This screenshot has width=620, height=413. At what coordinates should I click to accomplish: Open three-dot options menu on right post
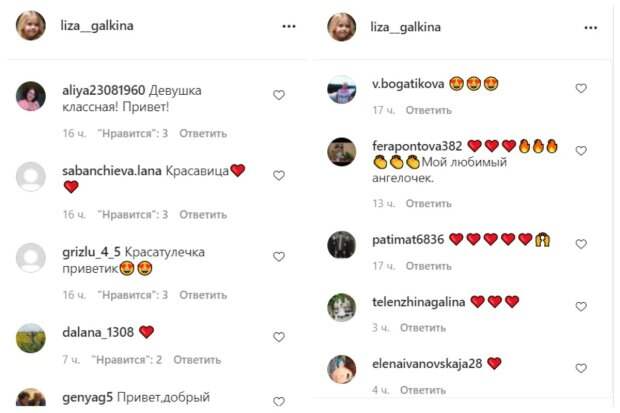[591, 28]
